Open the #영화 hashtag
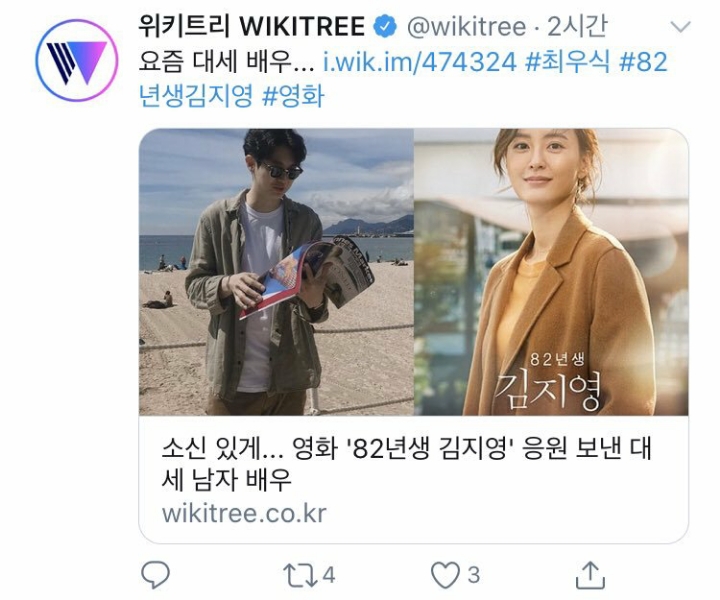Image resolution: width=720 pixels, height=600 pixels. [293, 96]
